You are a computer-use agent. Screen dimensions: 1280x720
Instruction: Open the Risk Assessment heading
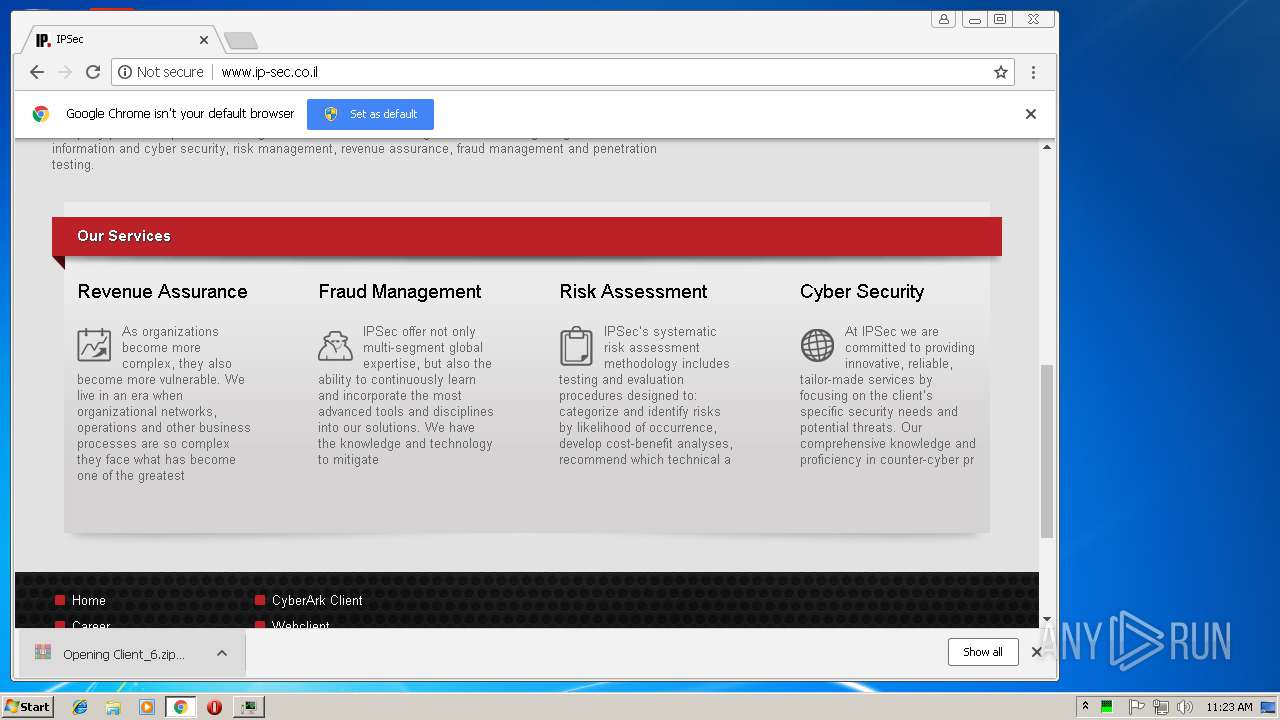point(633,291)
